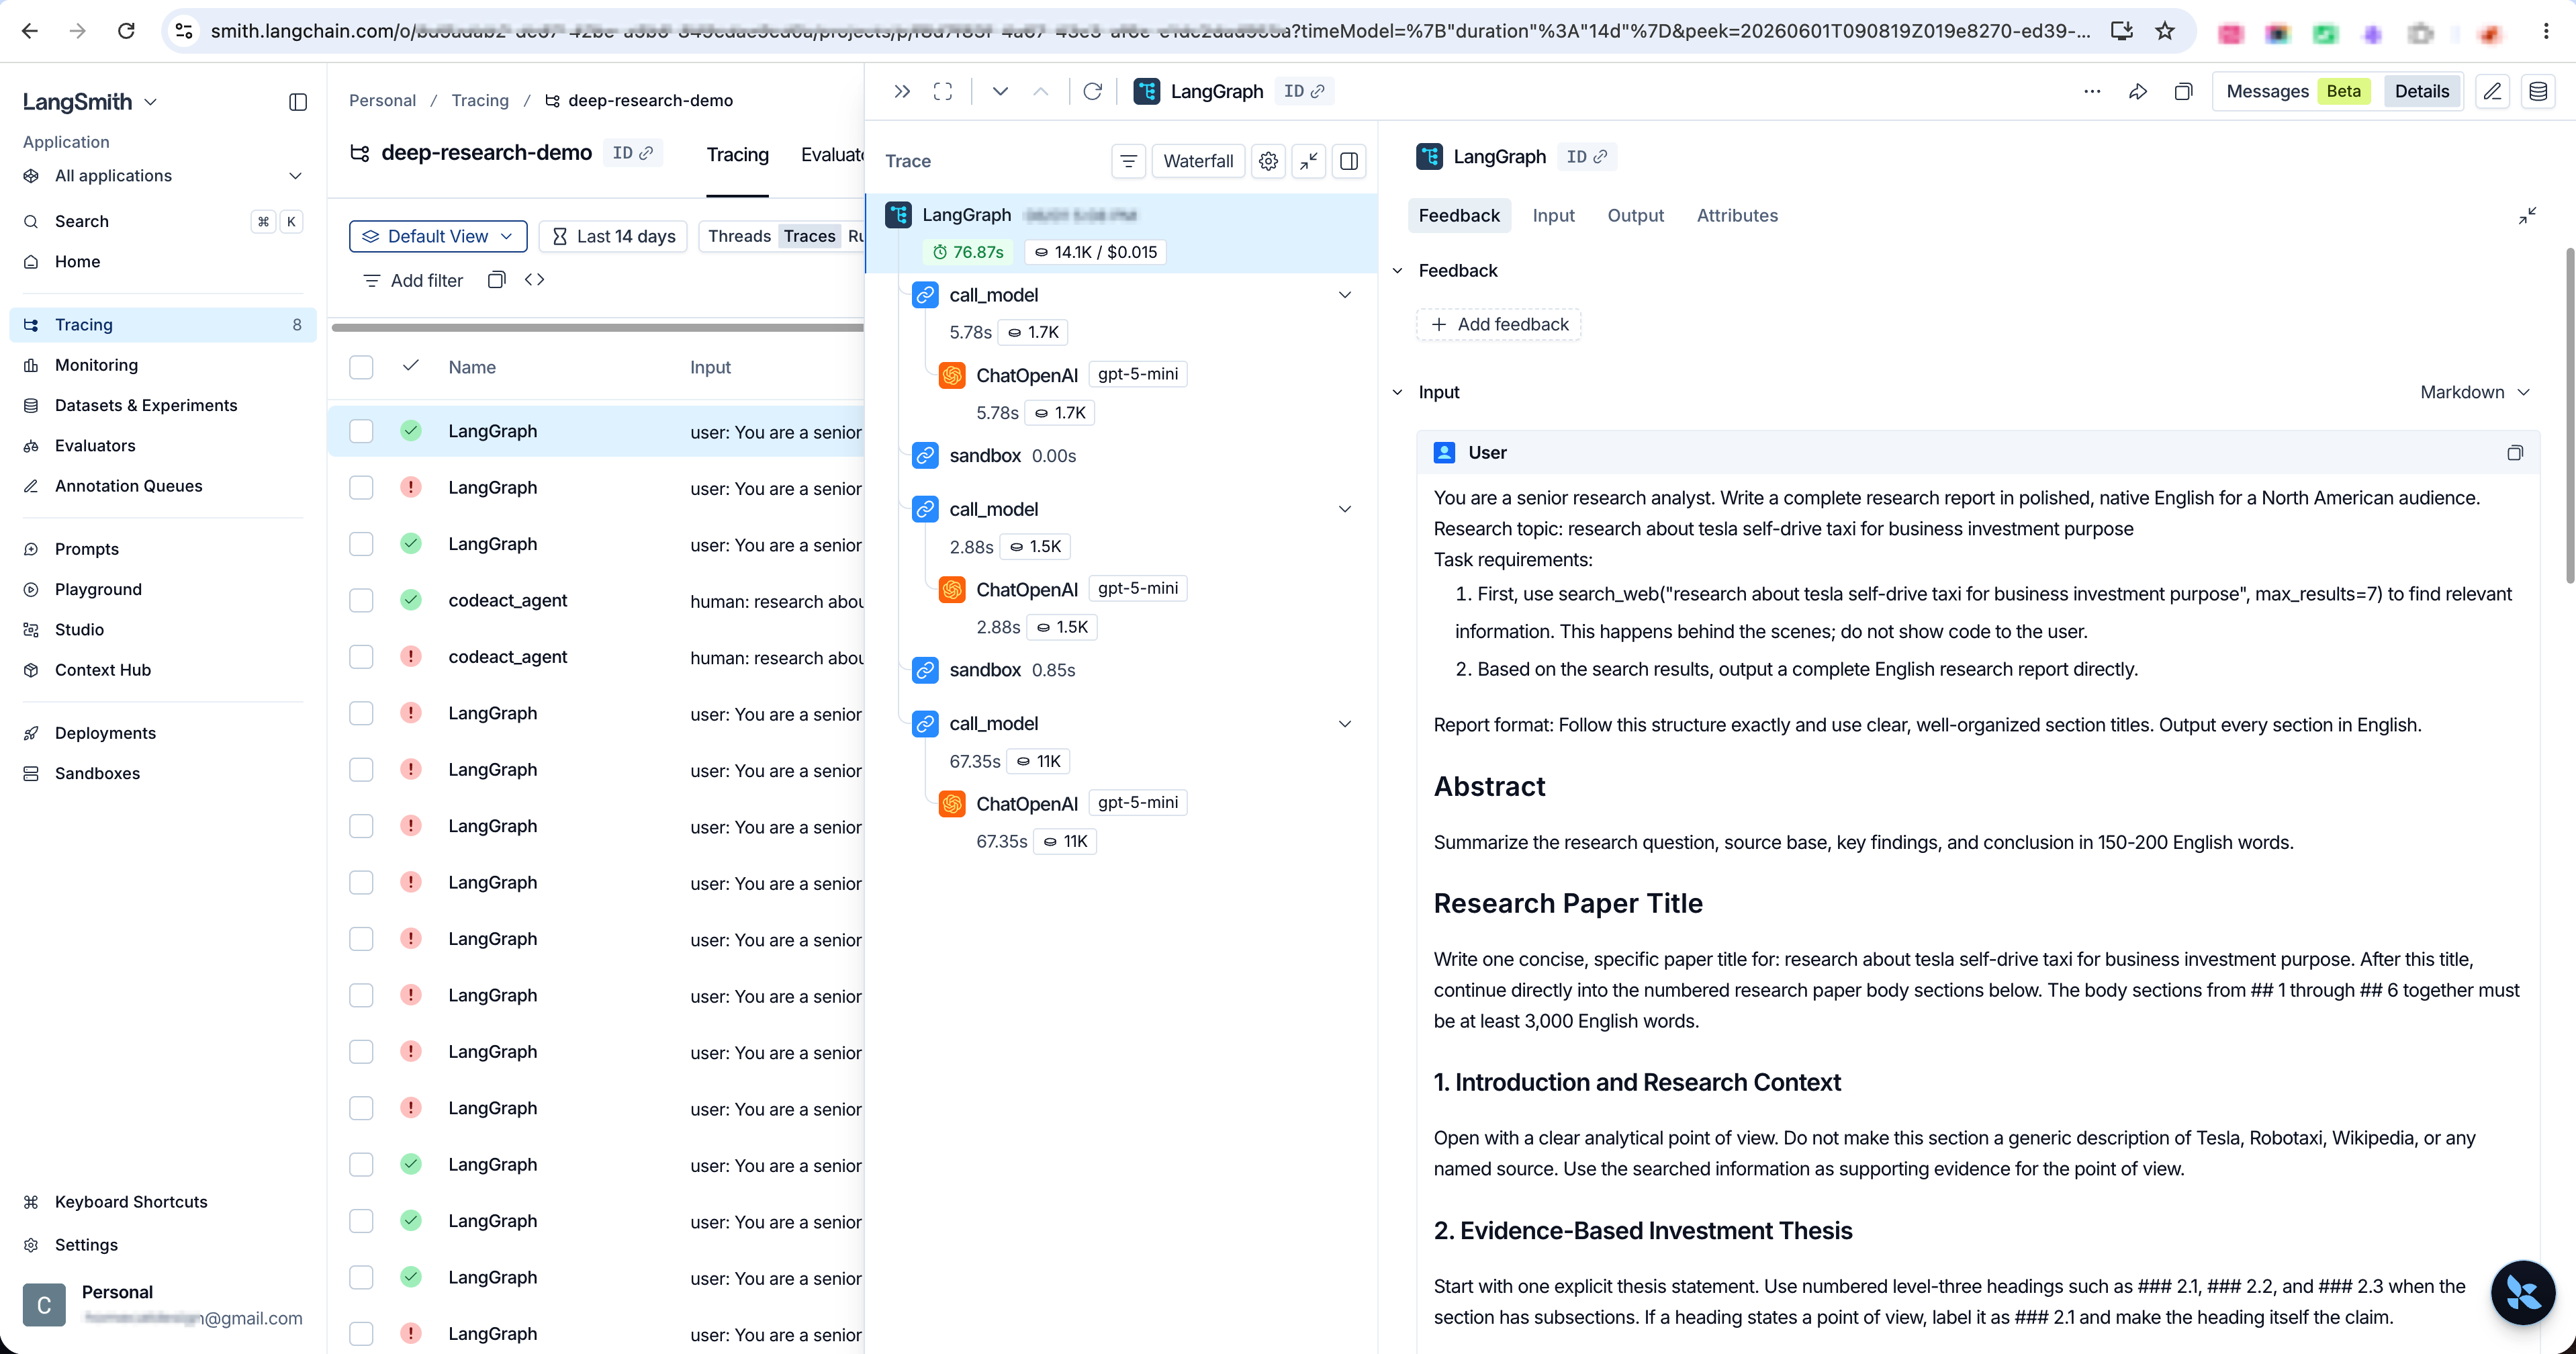Expand trace to fullscreen icon
The image size is (2576, 1354).
942,91
